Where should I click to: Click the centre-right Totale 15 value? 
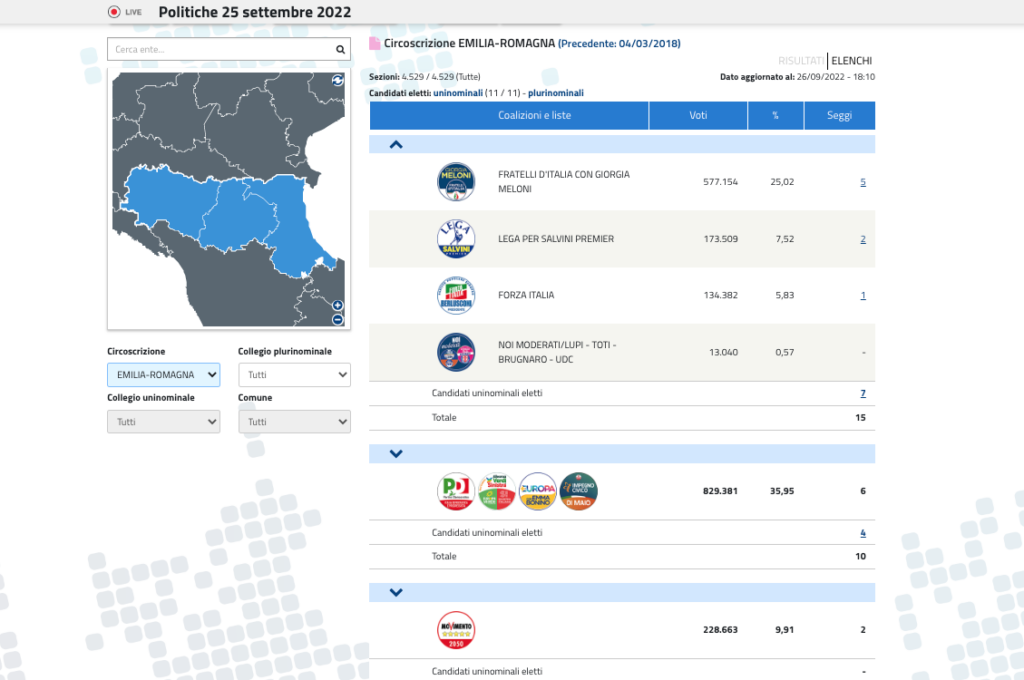861,418
